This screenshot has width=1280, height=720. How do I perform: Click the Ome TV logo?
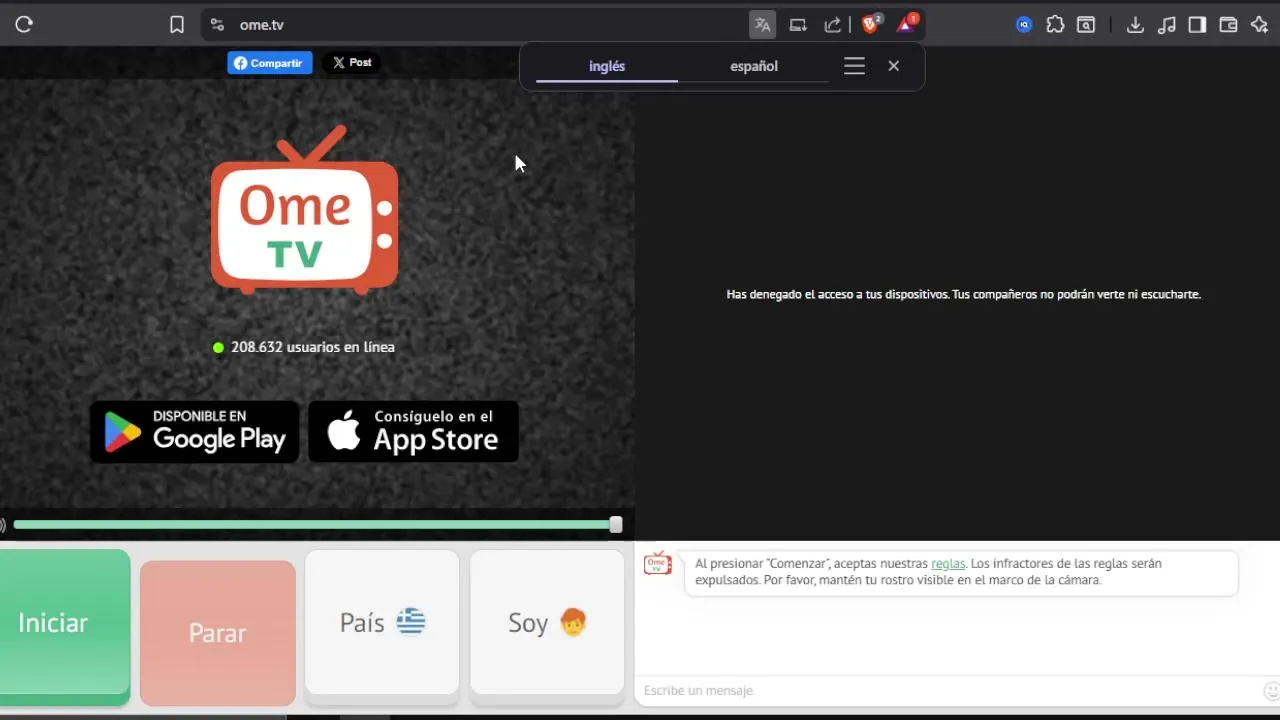(x=305, y=210)
